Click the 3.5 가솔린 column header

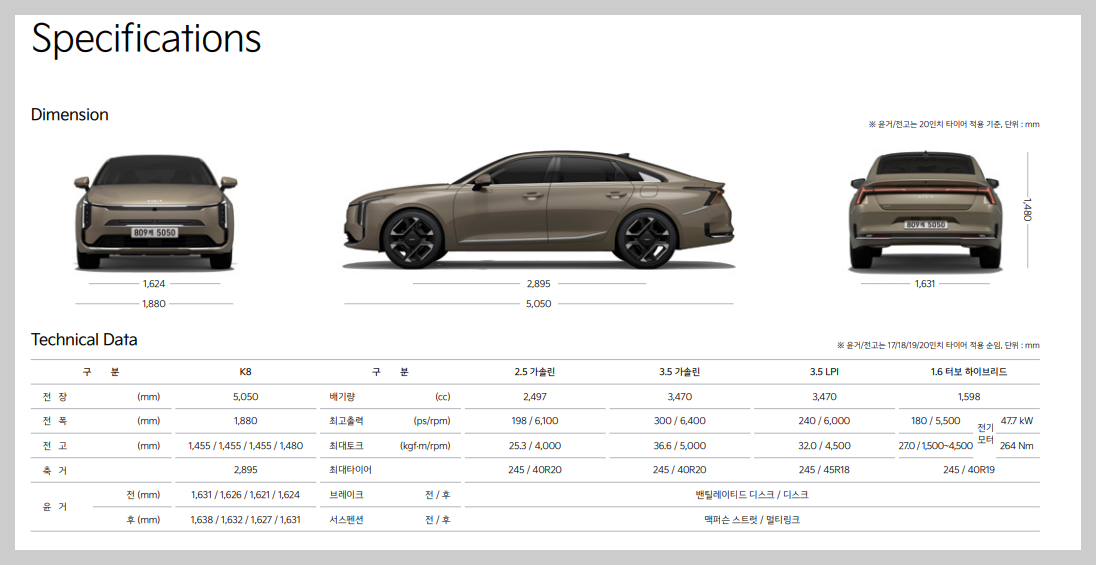(x=679, y=372)
